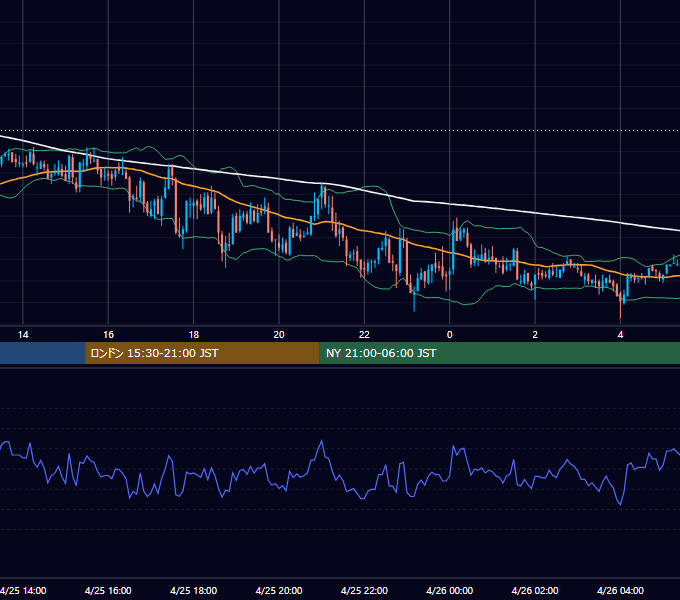
Task: Click the blue session bar before ロンドン
Action: tap(42, 353)
